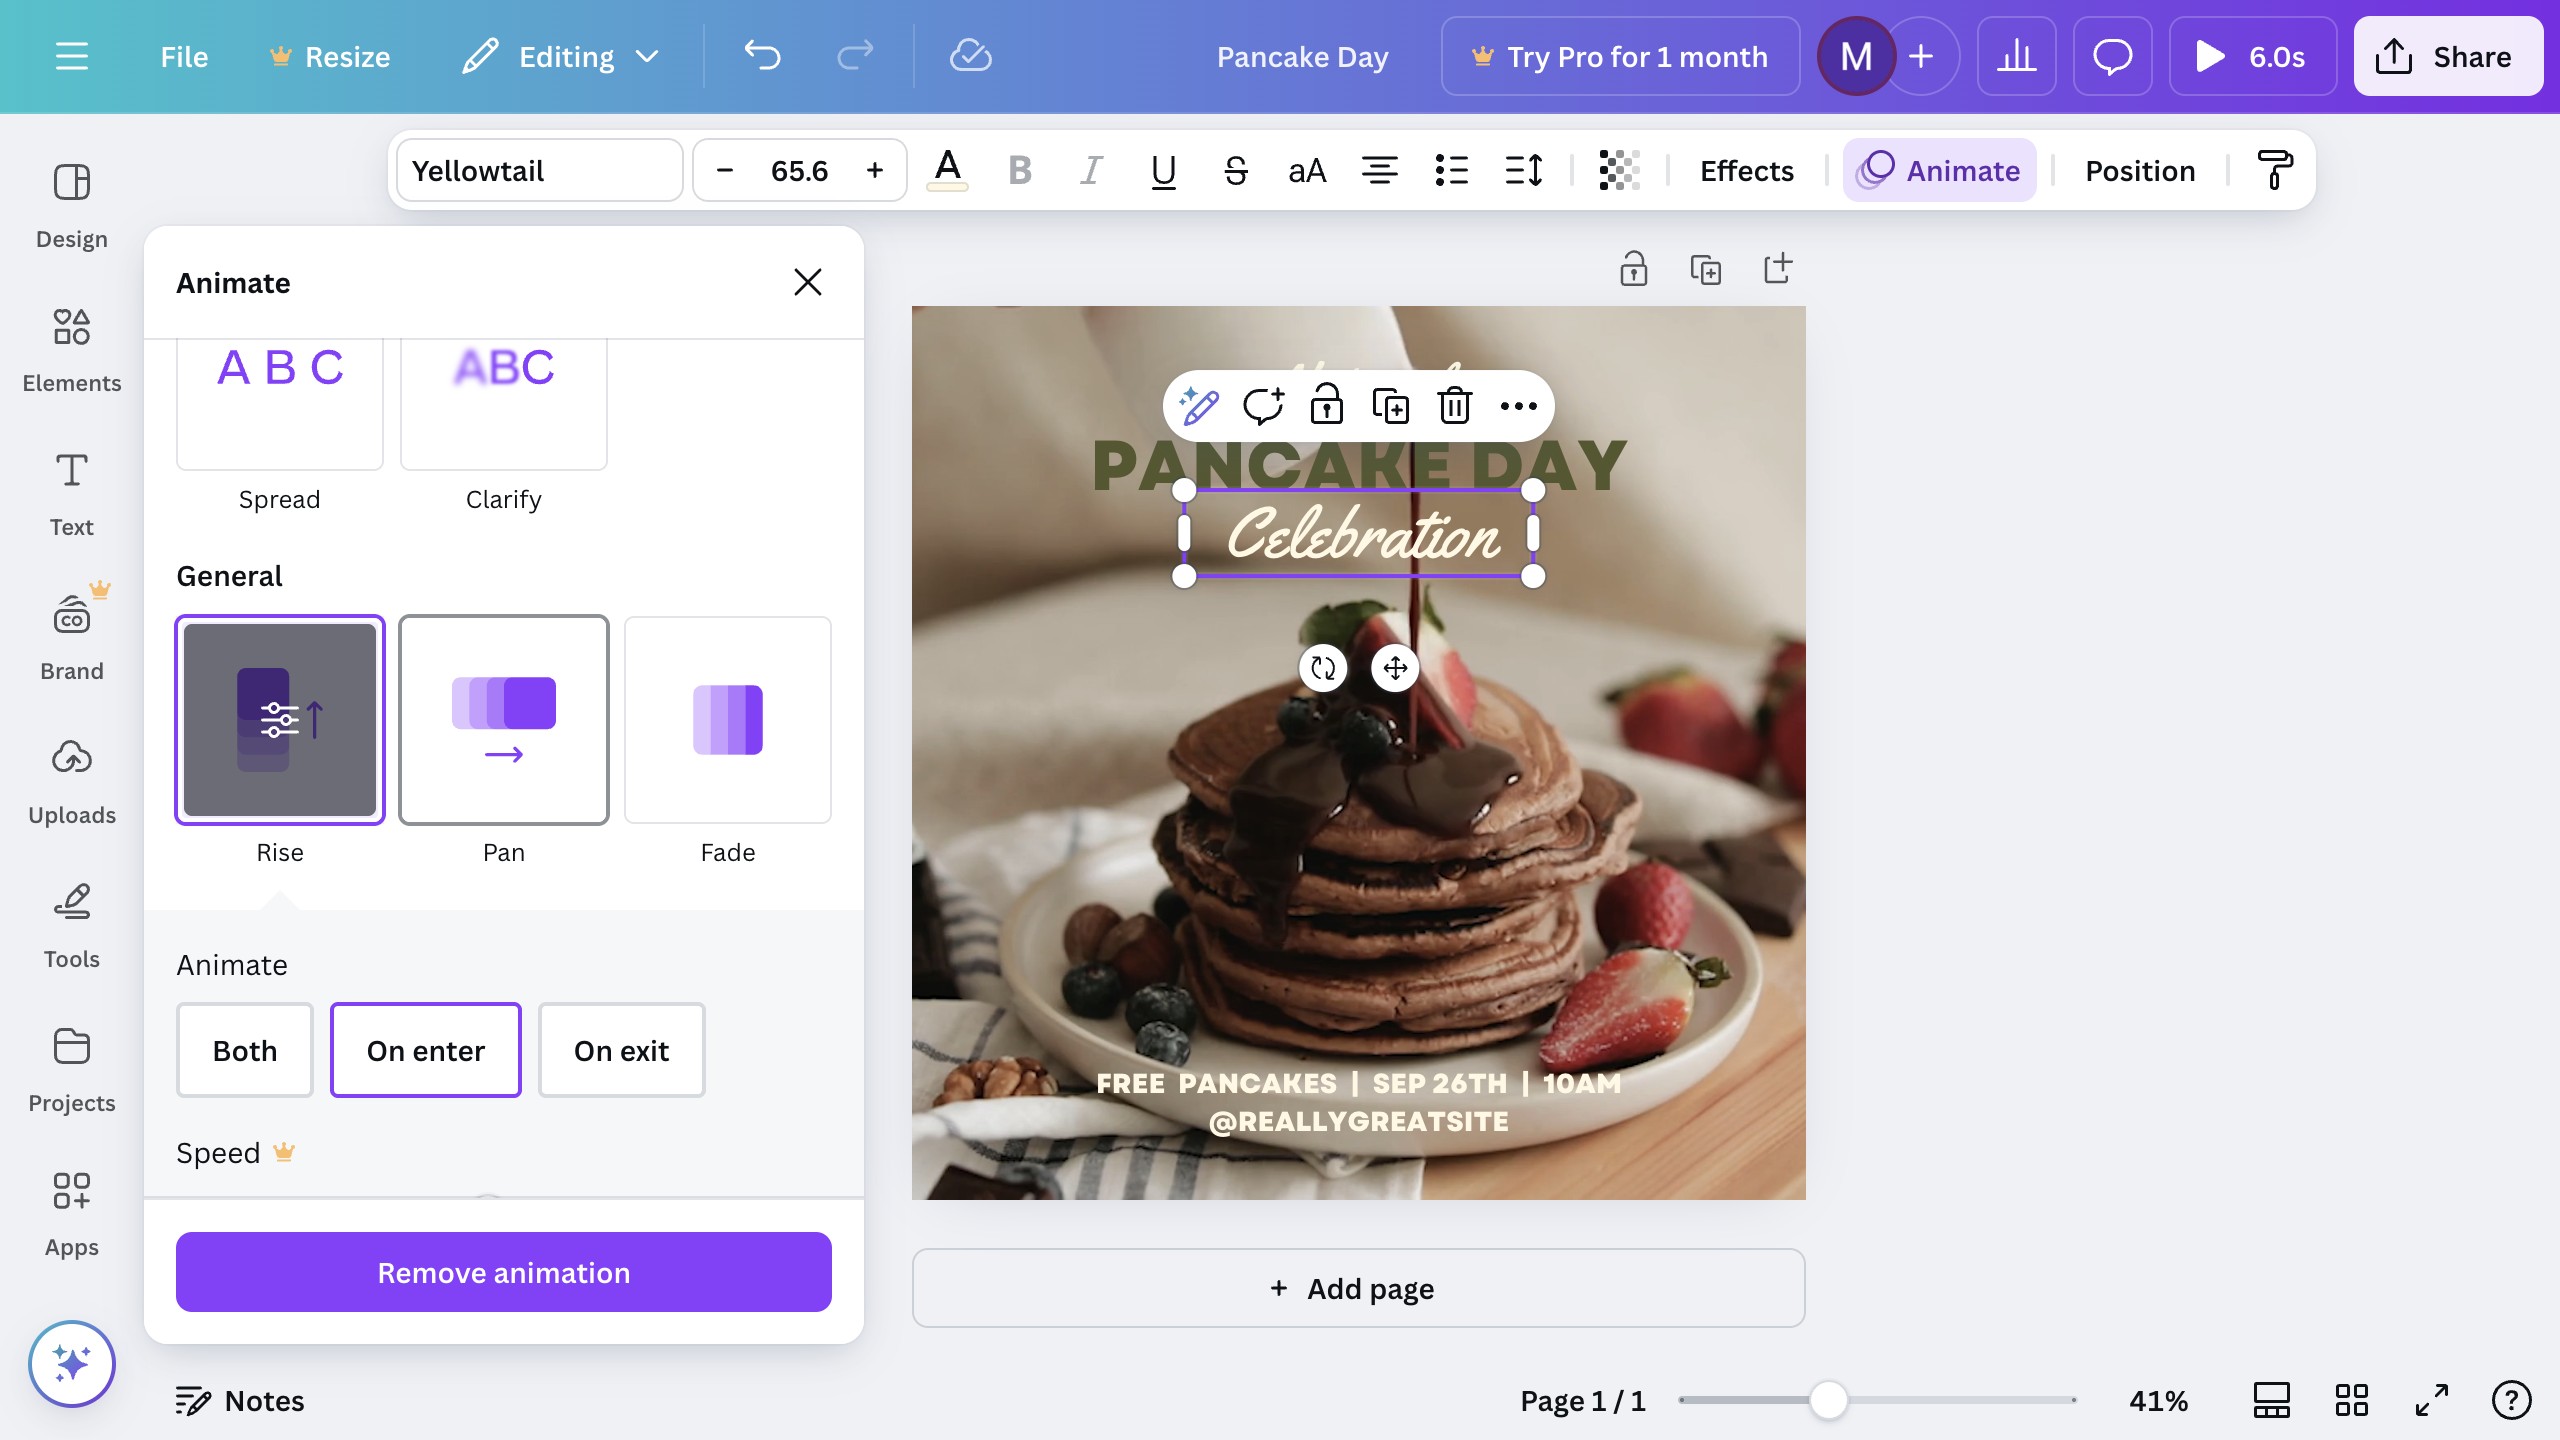This screenshot has width=2560, height=1440.
Task: Play the 6.0s presentation preview
Action: 2252,57
